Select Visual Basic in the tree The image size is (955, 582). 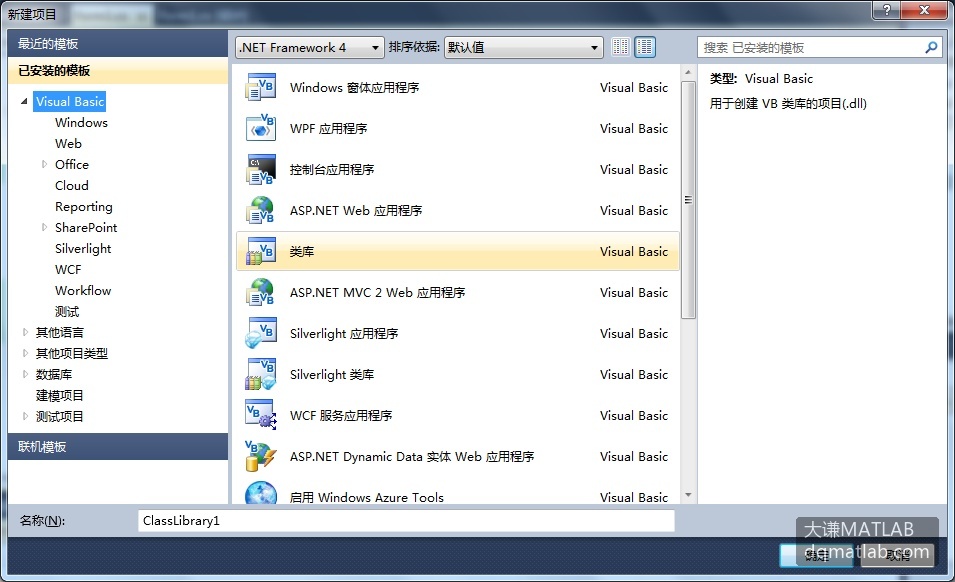coord(70,102)
